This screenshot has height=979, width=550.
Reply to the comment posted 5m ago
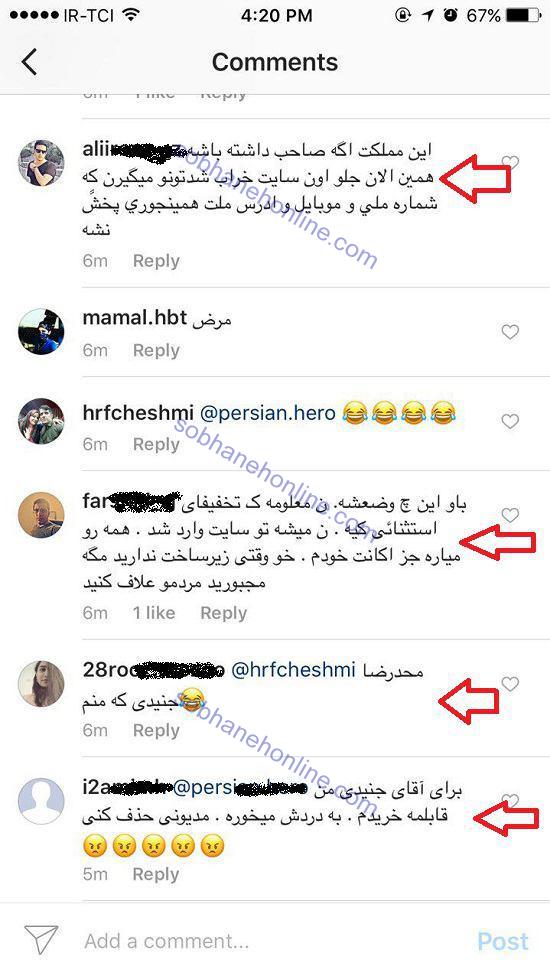pos(156,874)
